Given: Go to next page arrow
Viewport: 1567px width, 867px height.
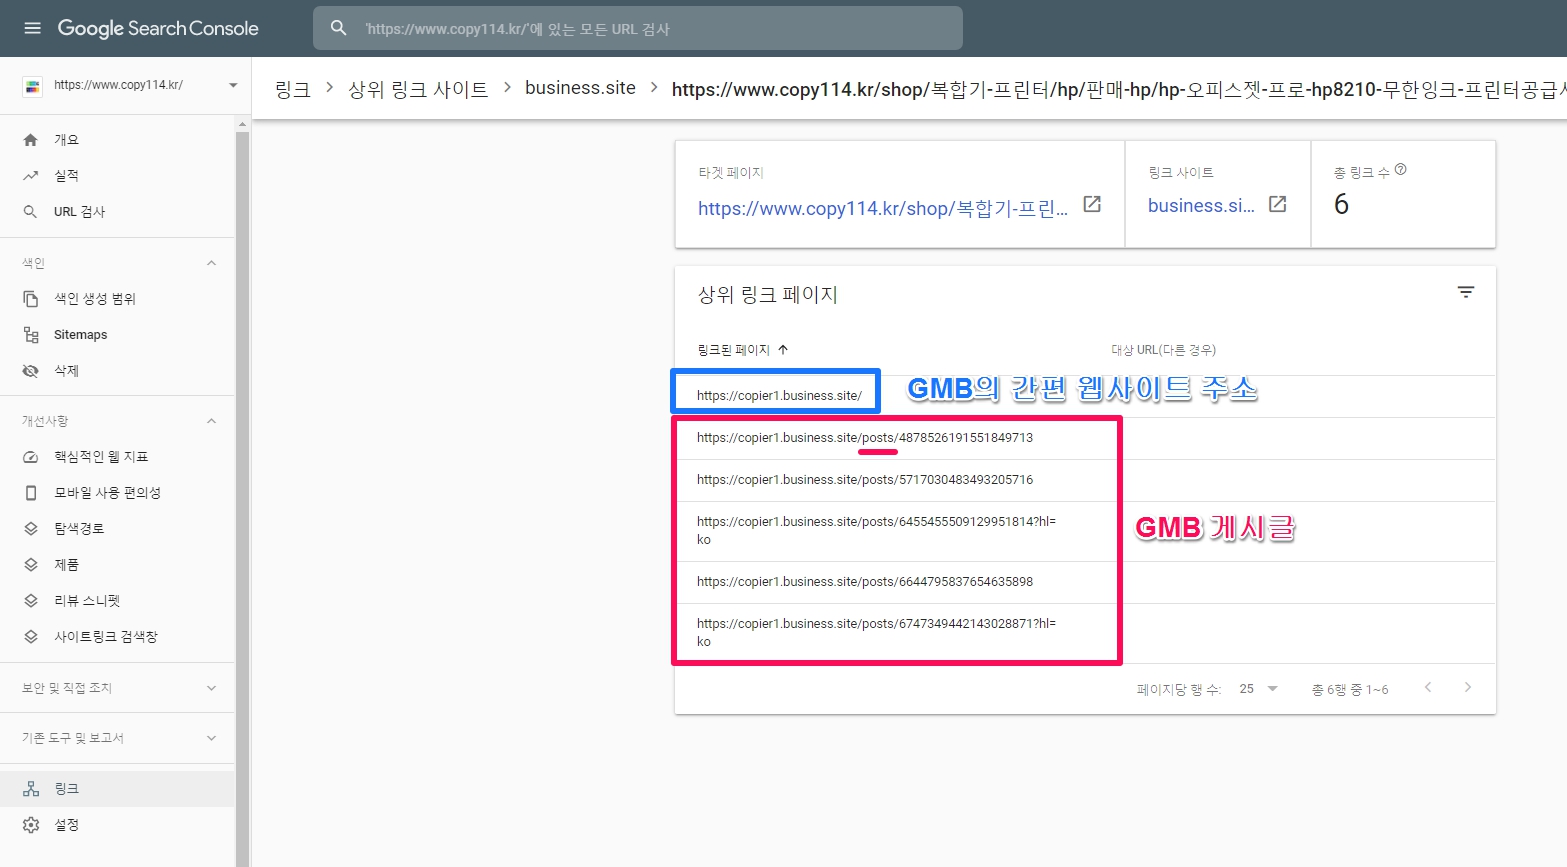Looking at the screenshot, I should click(x=1468, y=687).
